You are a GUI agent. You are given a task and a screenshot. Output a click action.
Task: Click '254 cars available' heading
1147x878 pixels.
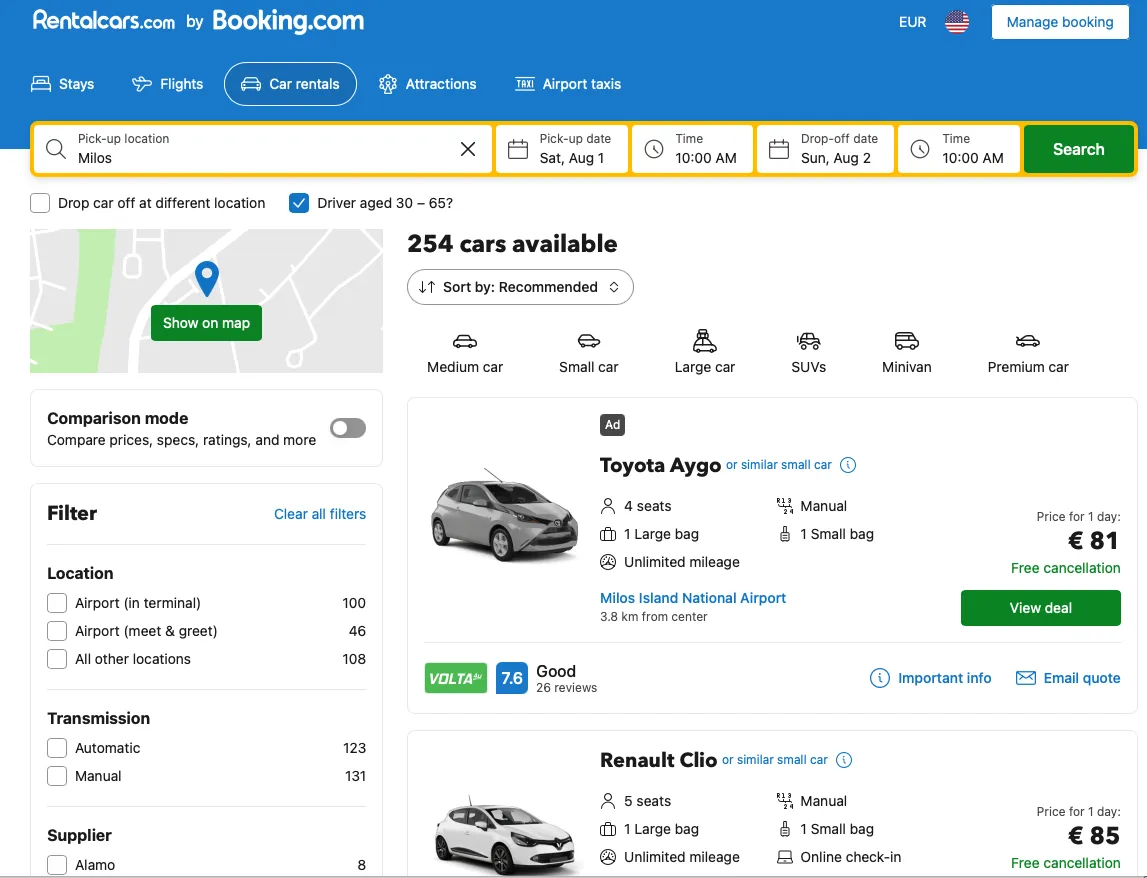[x=512, y=244]
